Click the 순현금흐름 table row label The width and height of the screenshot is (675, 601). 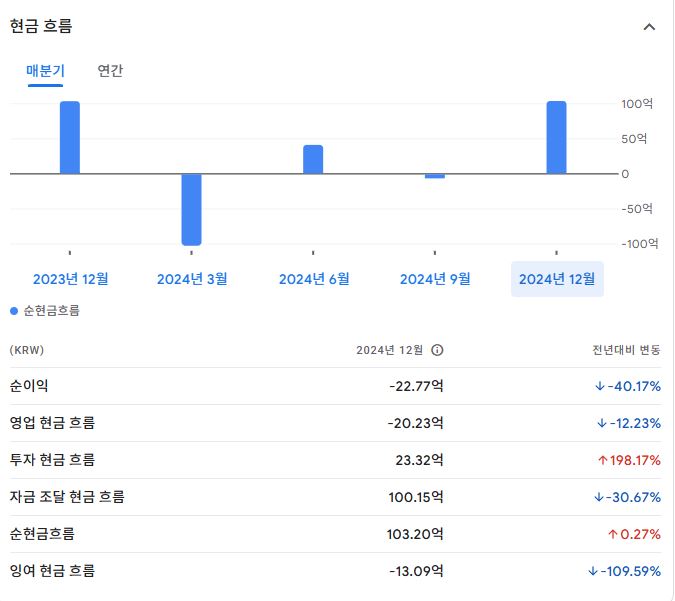coord(42,534)
